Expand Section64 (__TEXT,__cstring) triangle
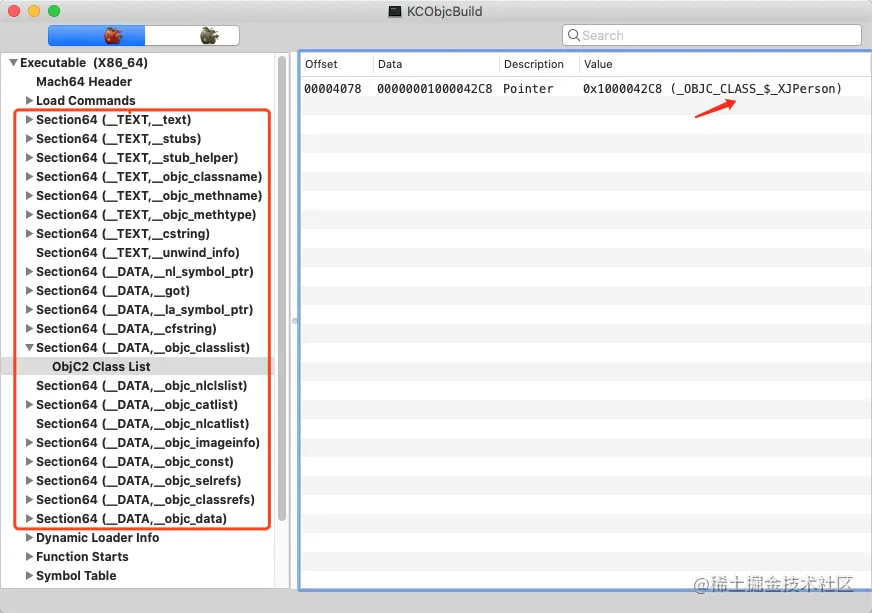The width and height of the screenshot is (872, 613). (x=29, y=234)
